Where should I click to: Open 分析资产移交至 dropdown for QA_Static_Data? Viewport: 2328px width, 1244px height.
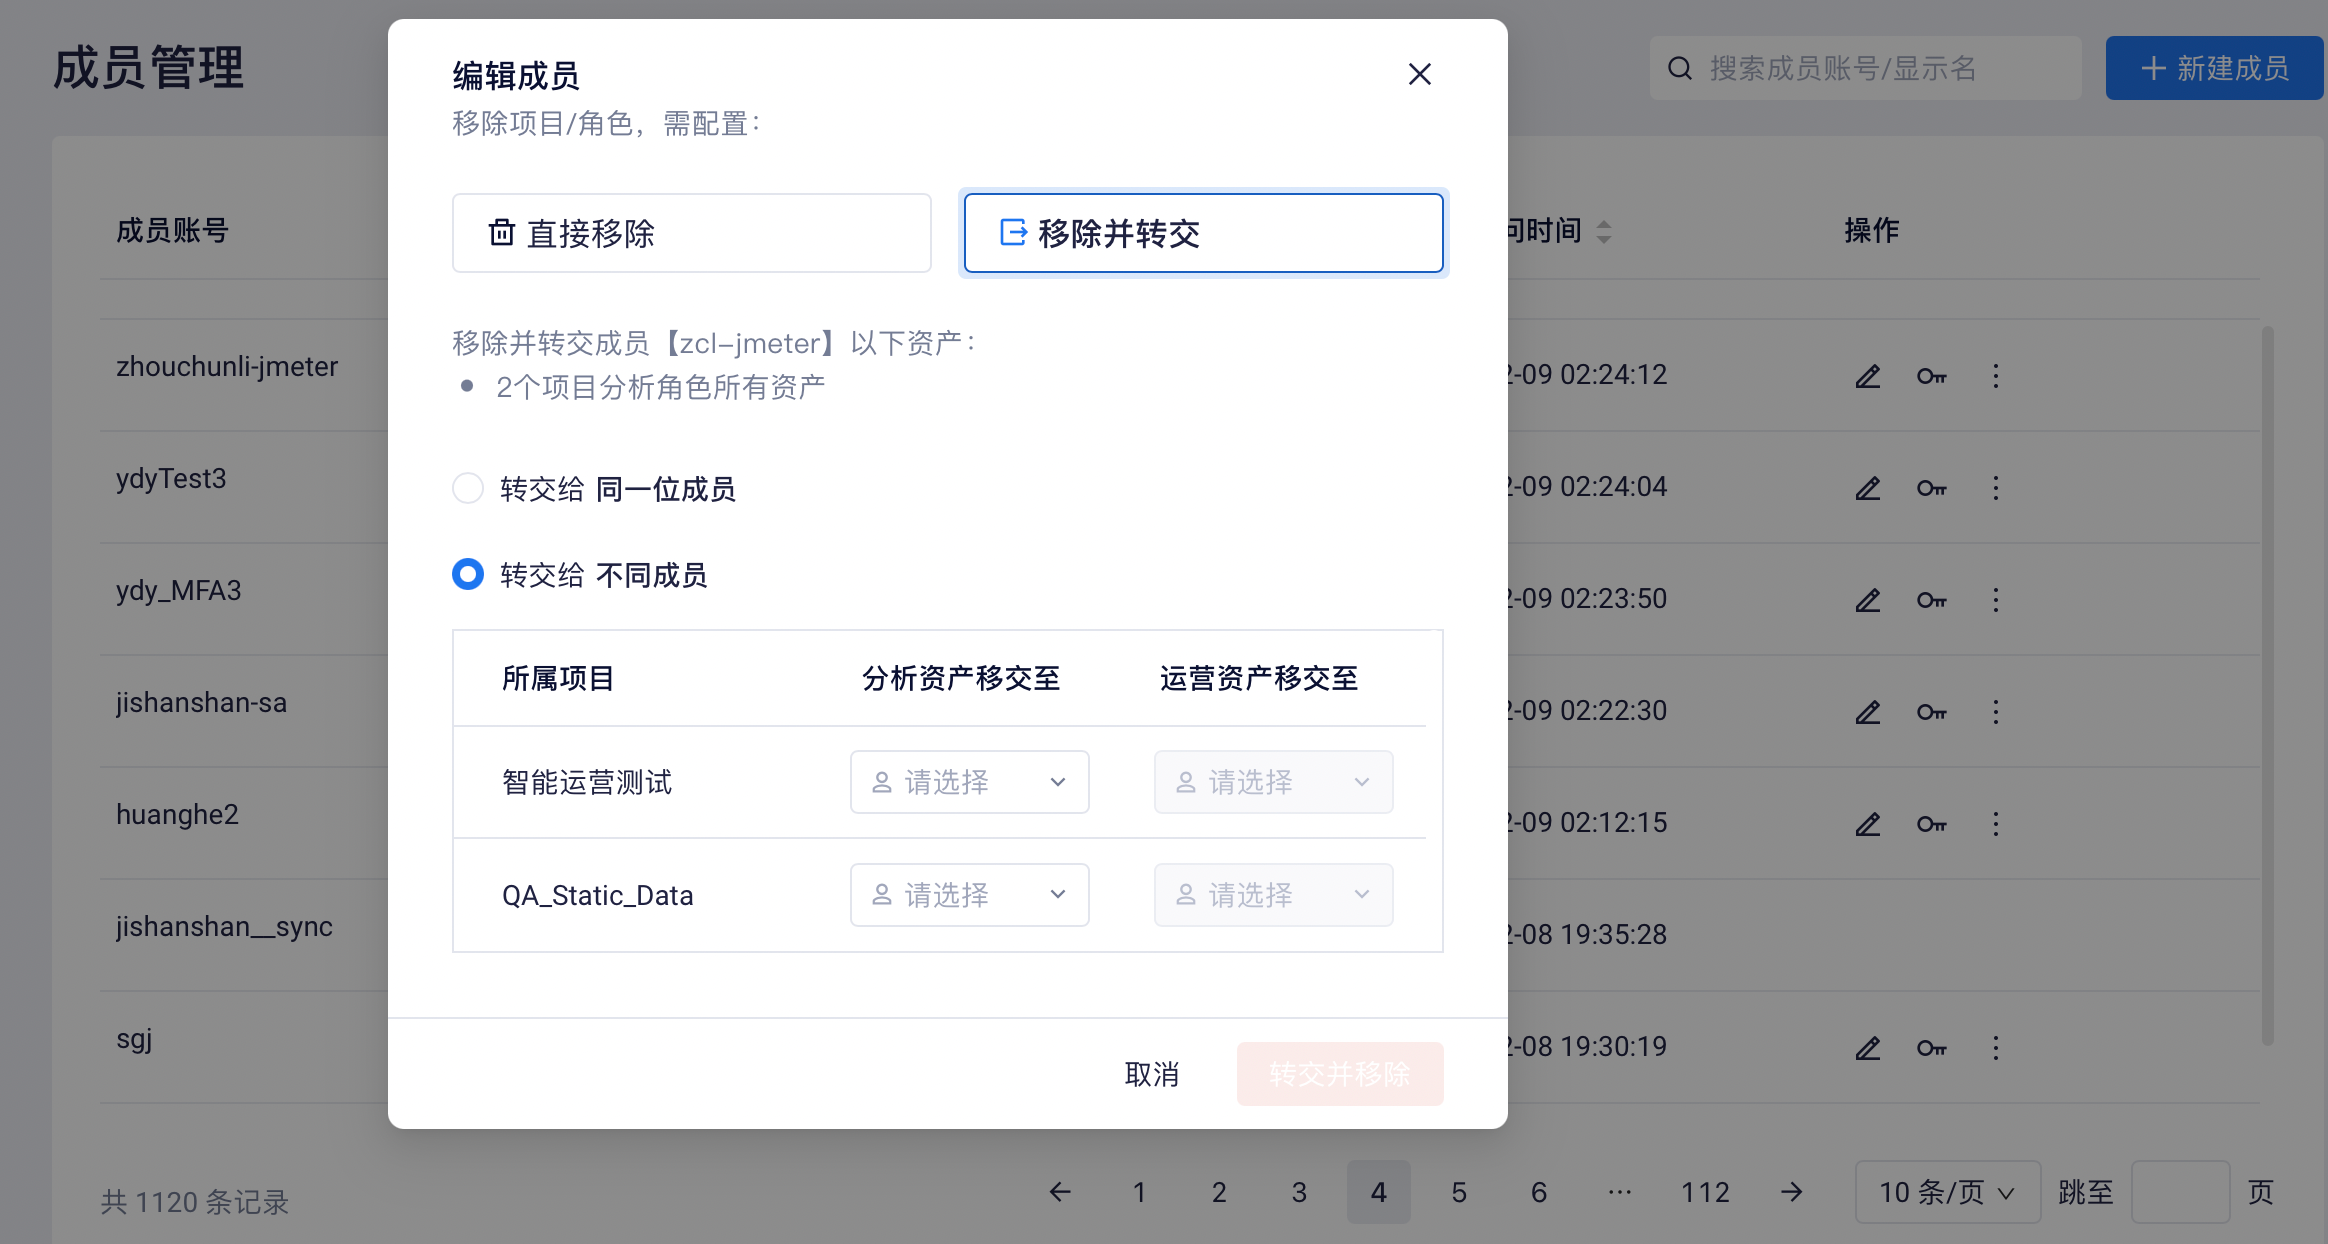pos(969,895)
